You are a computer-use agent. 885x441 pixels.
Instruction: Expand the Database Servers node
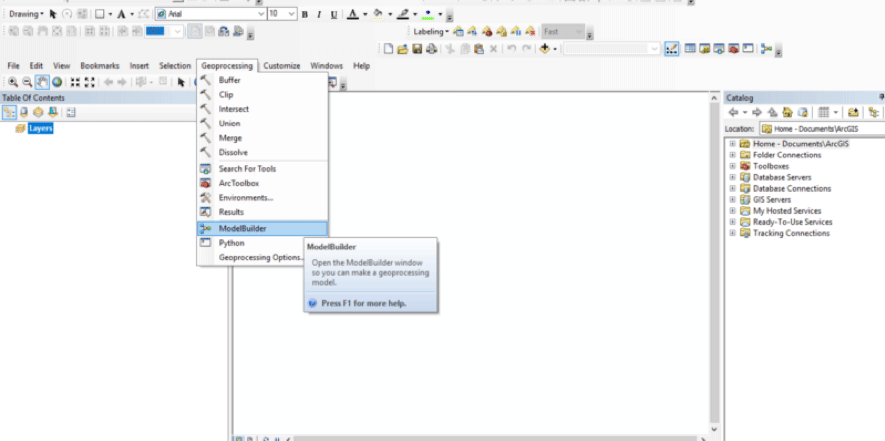coord(732,177)
